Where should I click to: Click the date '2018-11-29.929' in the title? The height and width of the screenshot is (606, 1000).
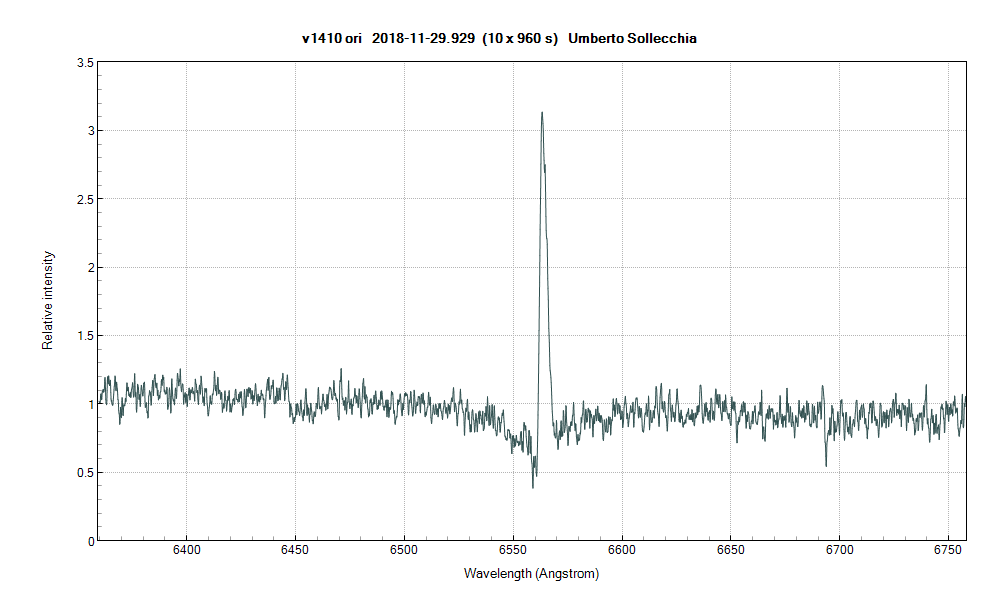pos(422,38)
